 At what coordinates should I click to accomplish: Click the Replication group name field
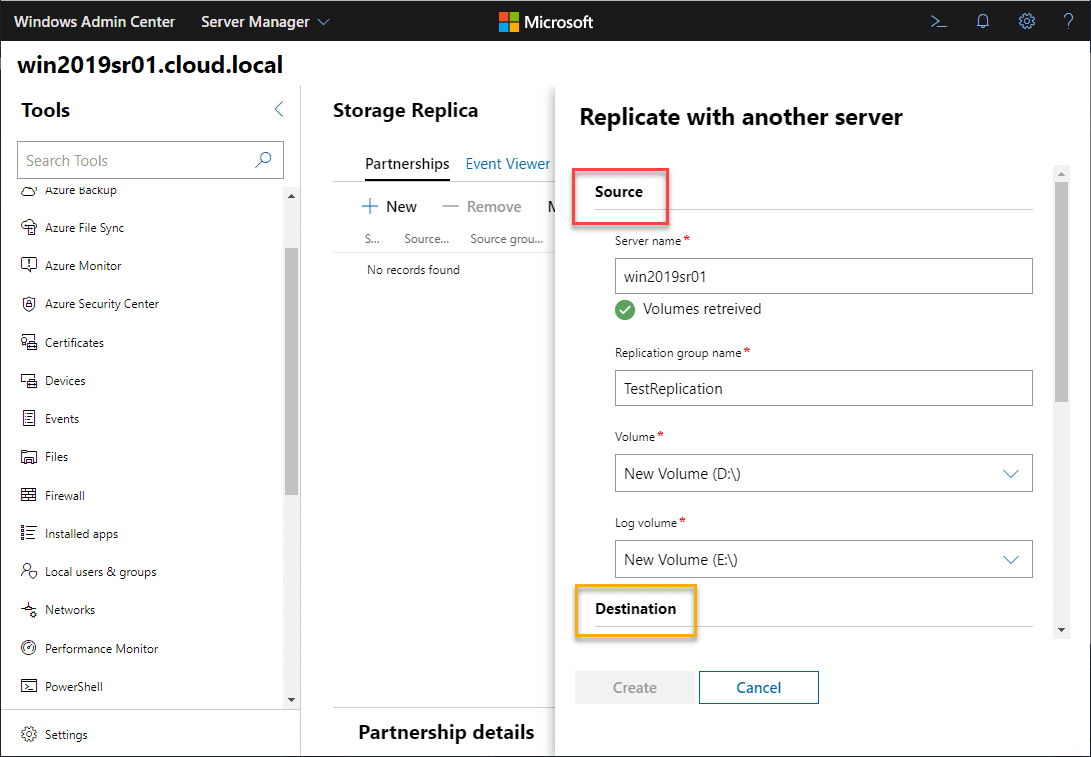(823, 388)
